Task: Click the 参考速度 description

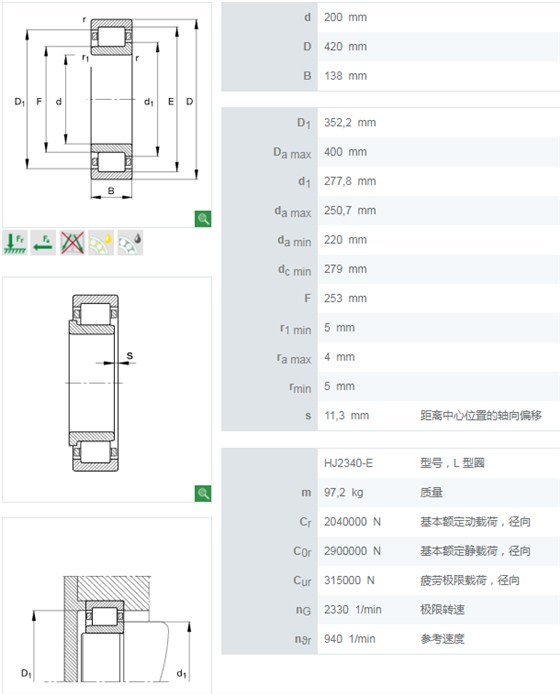Action: pyautogui.click(x=442, y=639)
